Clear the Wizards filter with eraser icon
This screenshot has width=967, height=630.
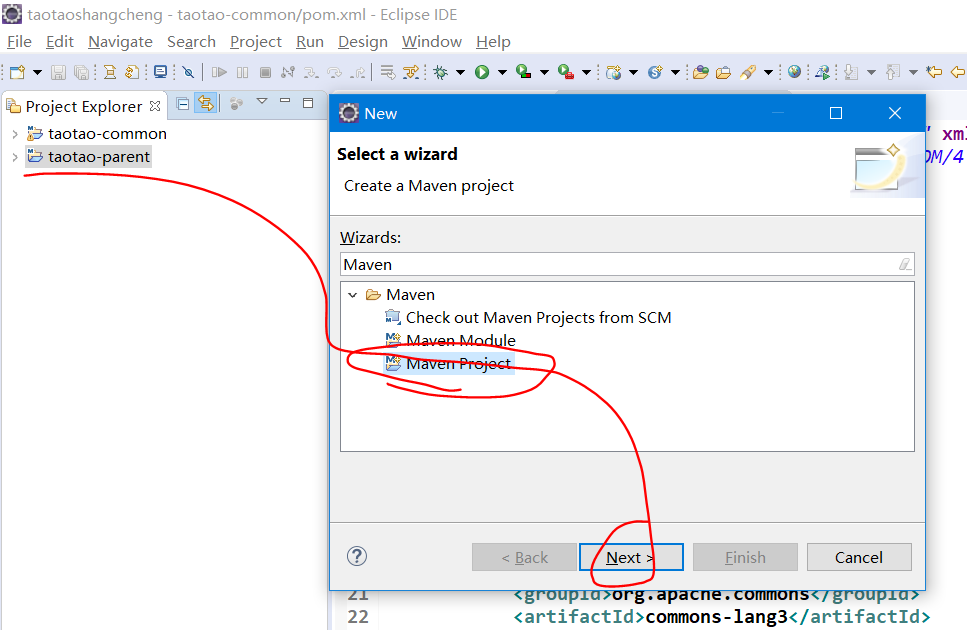[x=904, y=264]
